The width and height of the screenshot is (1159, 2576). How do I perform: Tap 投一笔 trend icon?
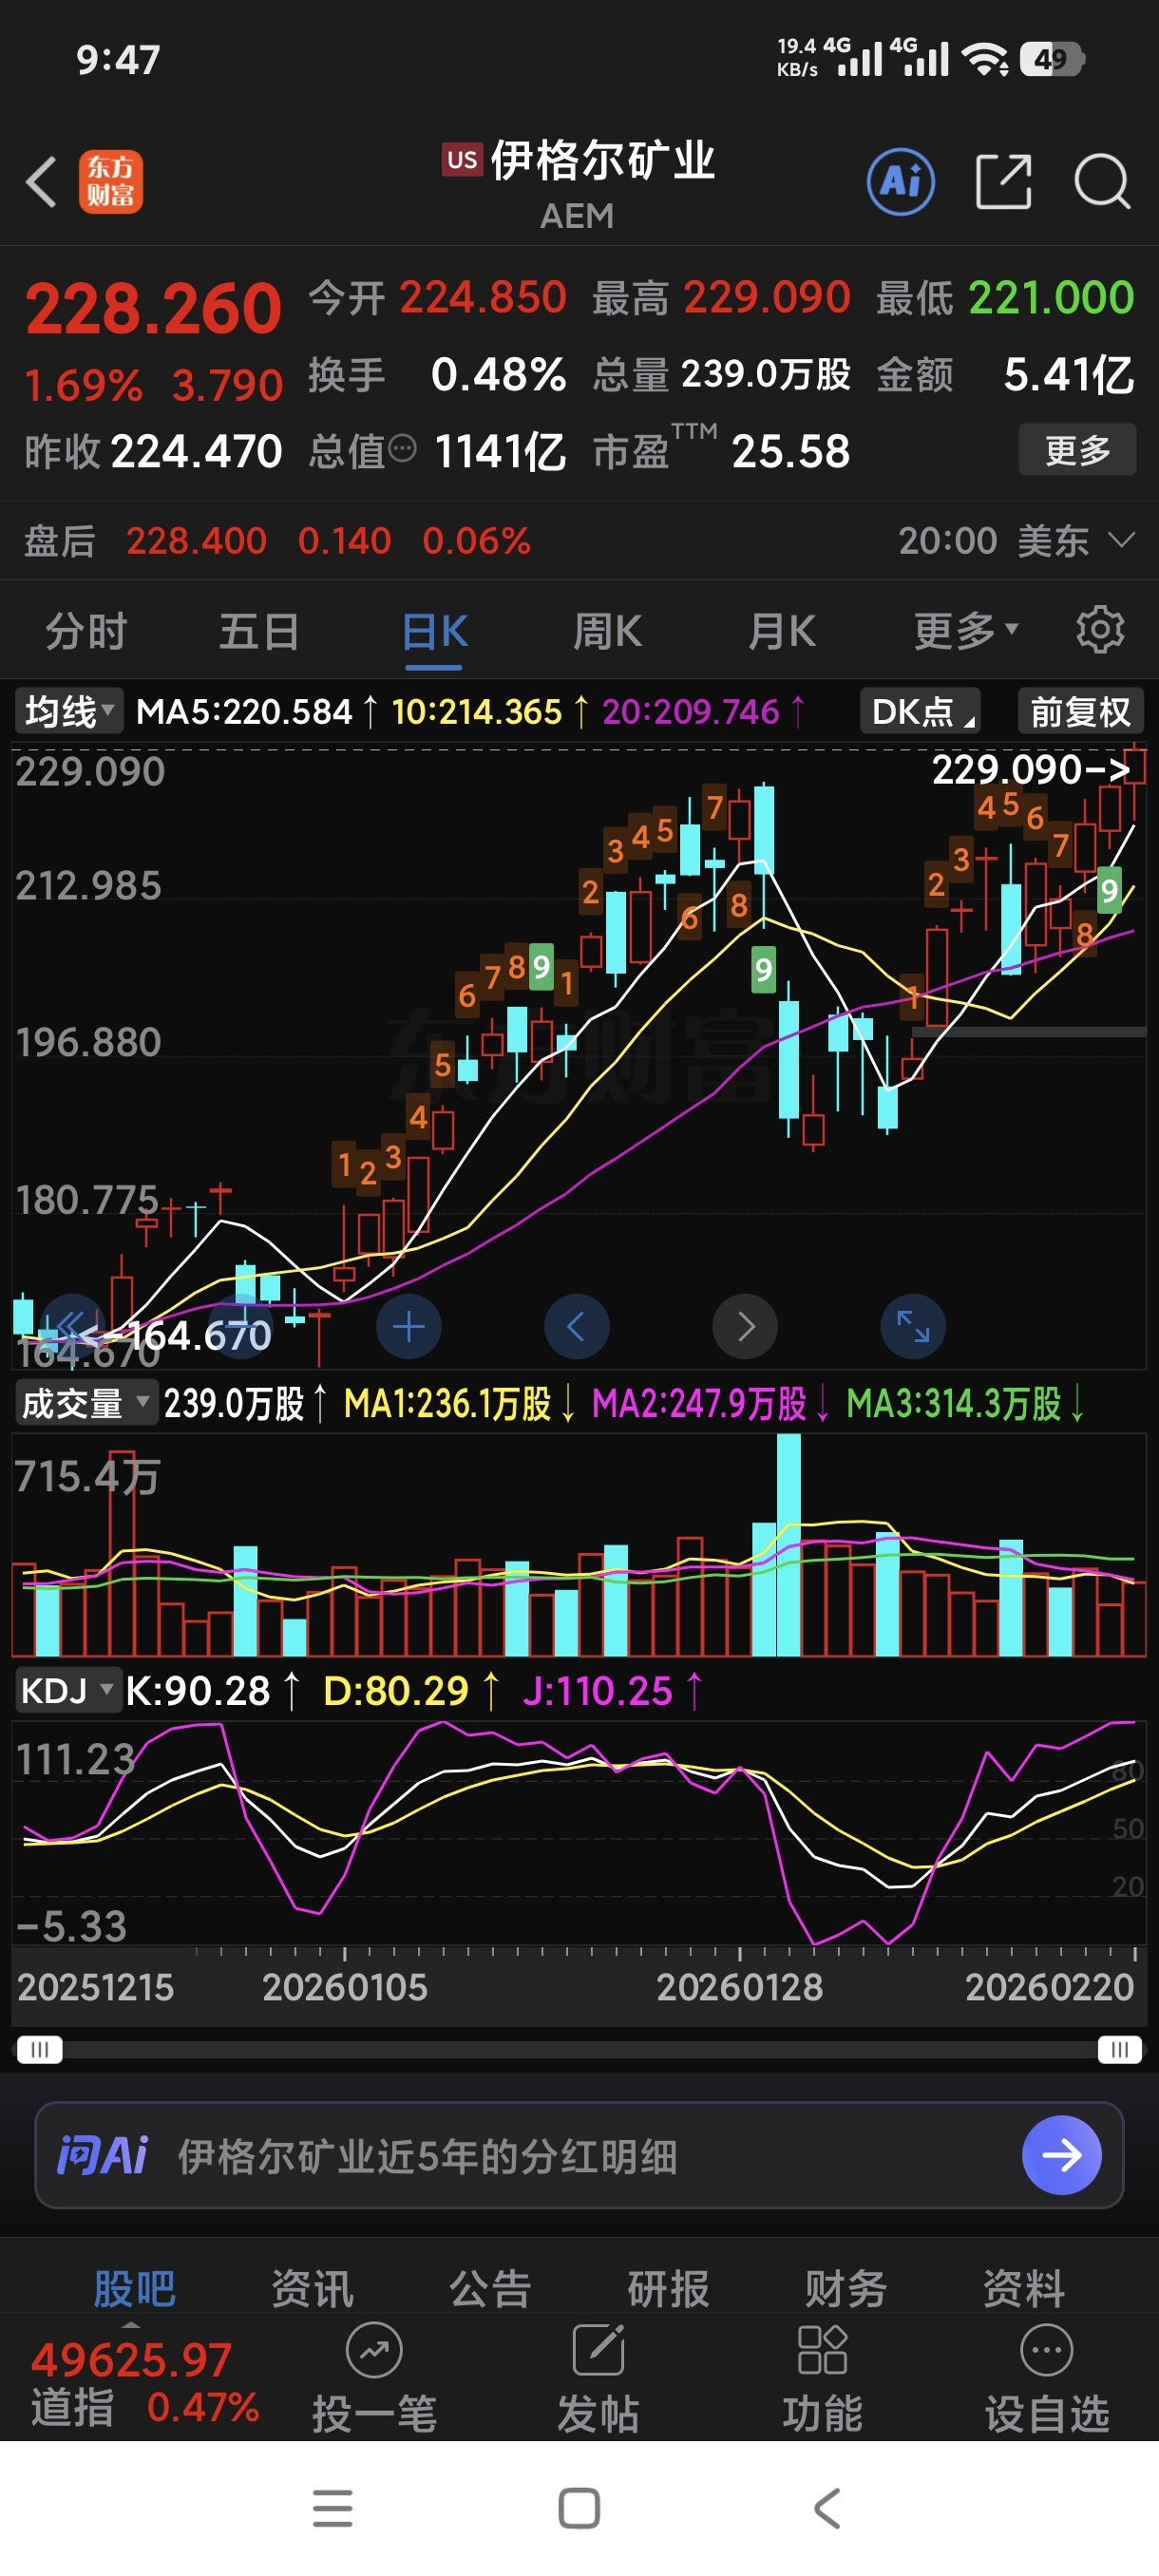(x=374, y=2350)
